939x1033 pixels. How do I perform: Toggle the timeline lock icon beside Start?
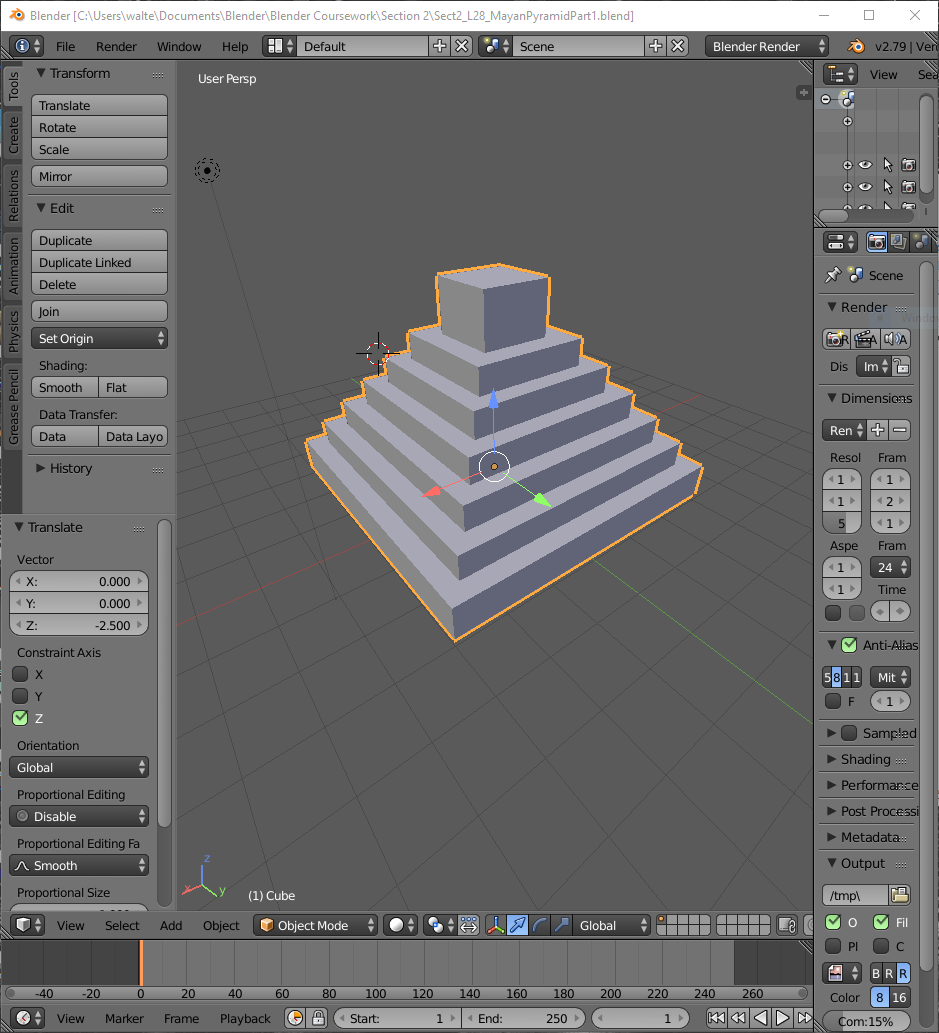[x=318, y=1018]
